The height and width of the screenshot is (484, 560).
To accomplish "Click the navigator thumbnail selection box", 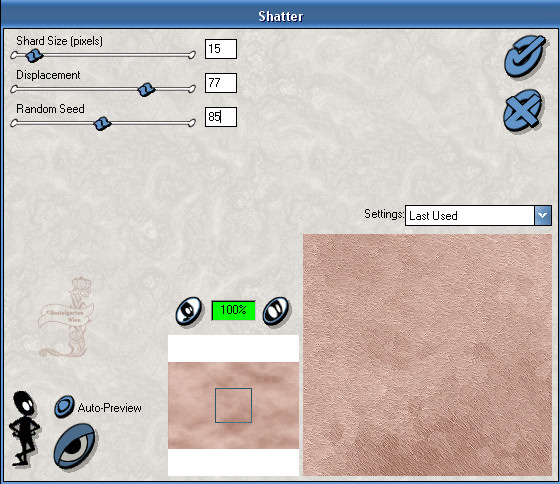I will (233, 405).
